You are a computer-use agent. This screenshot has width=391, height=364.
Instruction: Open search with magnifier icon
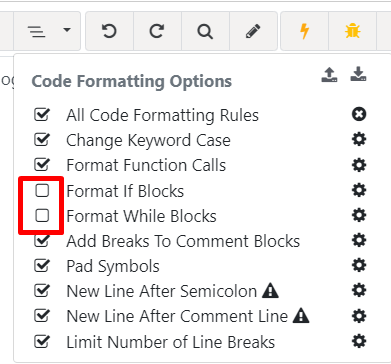pyautogui.click(x=205, y=32)
